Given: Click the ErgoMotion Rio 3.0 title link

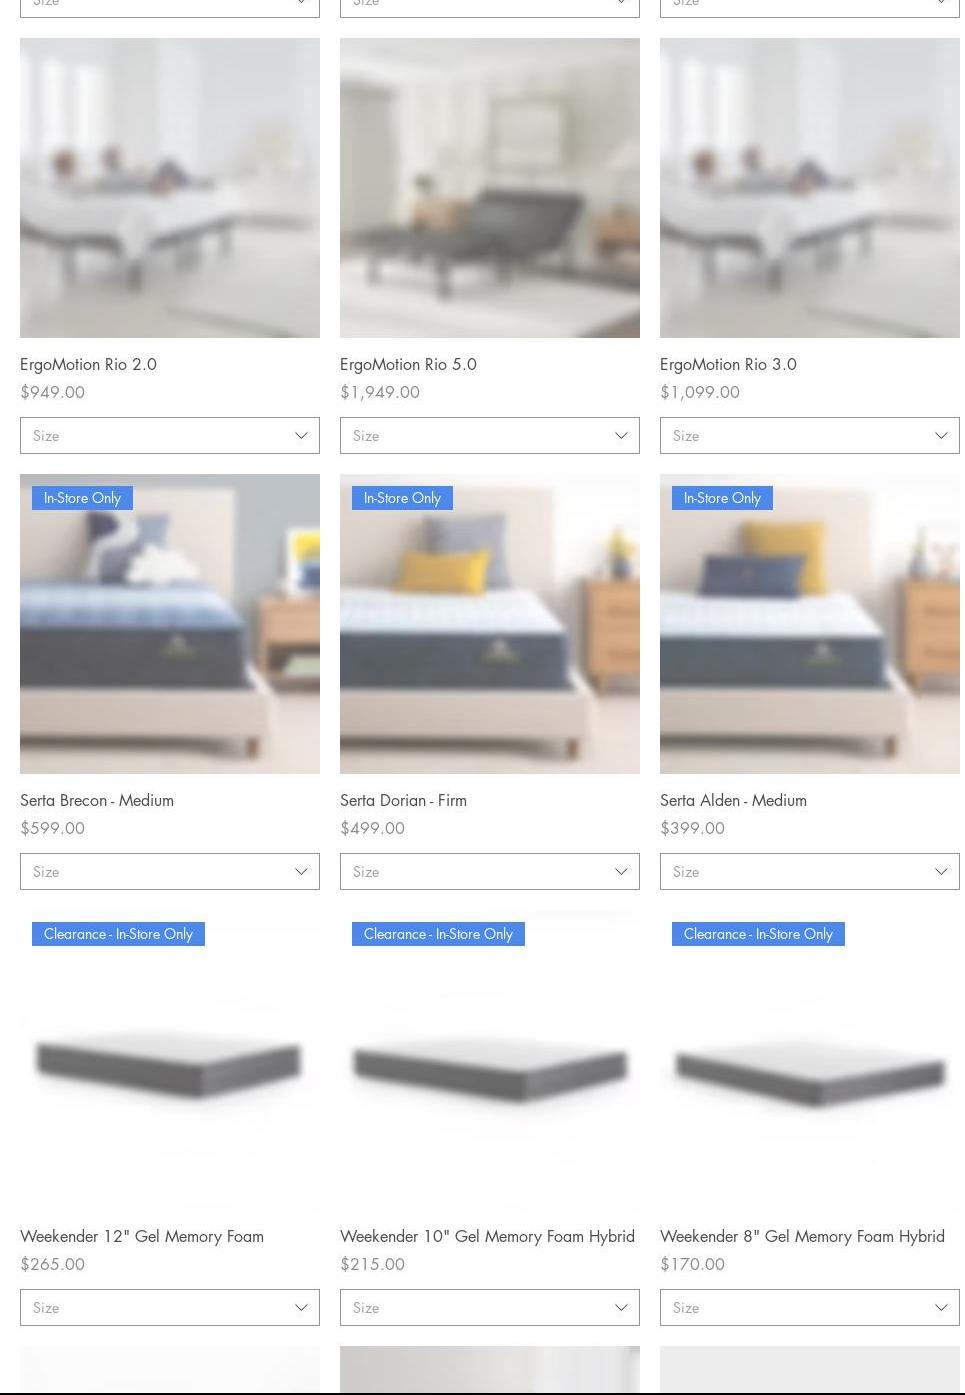Looking at the screenshot, I should pos(728,364).
